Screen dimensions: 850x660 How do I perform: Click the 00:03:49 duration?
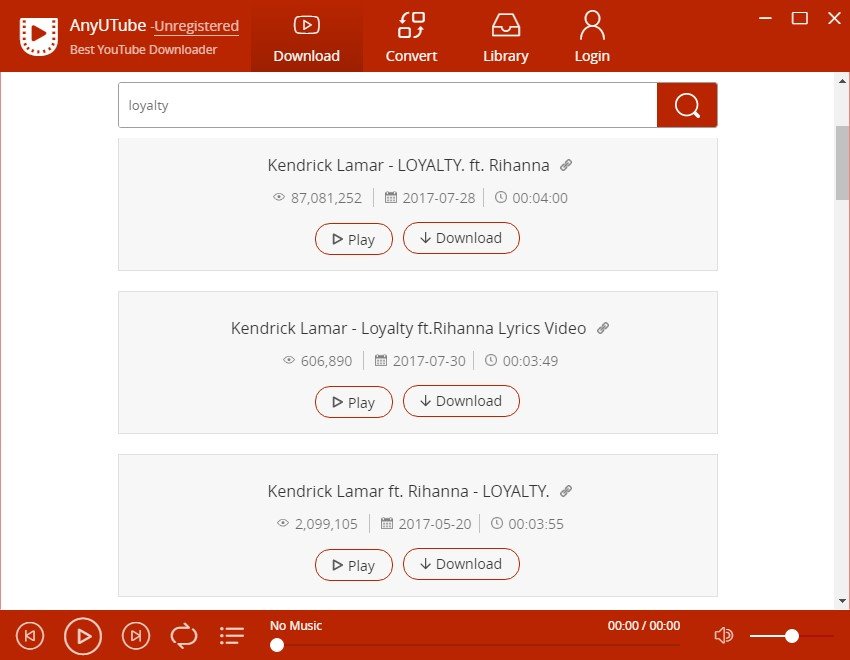click(x=530, y=361)
